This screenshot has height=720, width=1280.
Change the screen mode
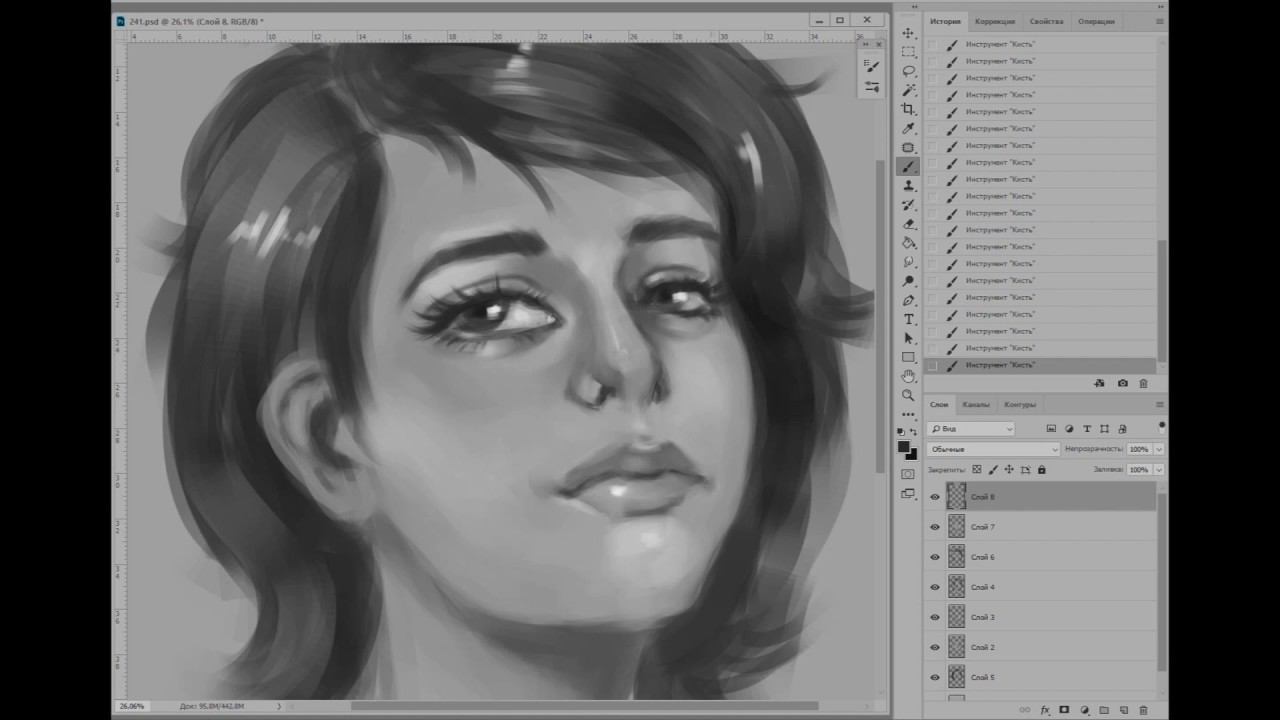[908, 493]
